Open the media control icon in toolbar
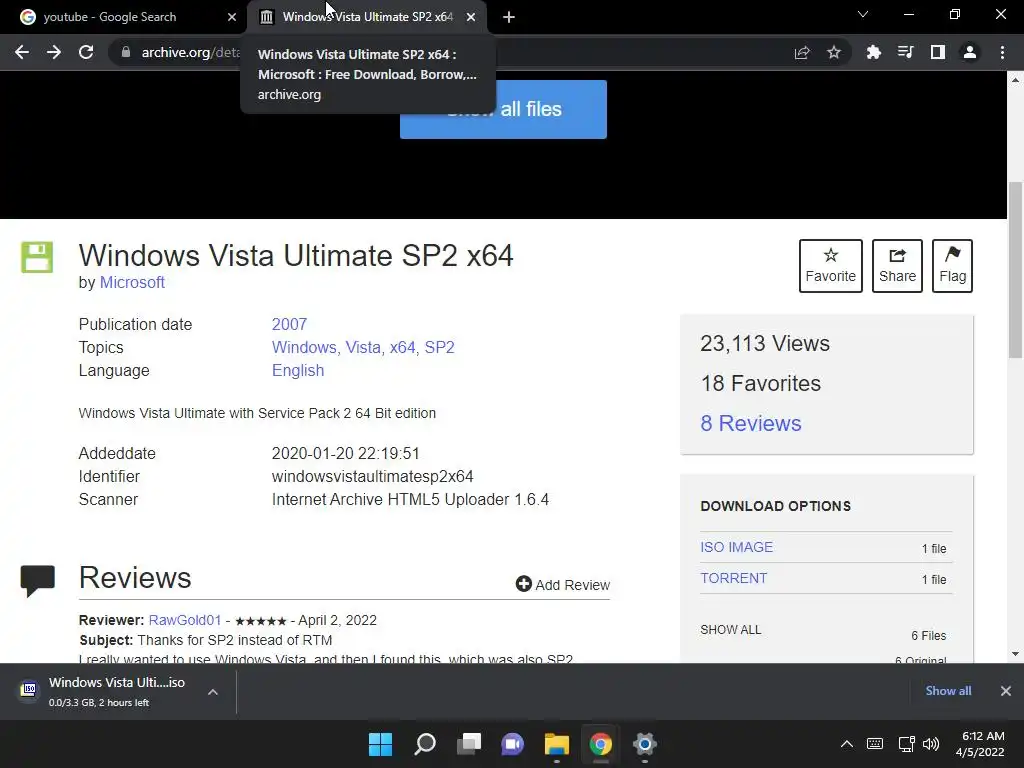 [905, 52]
